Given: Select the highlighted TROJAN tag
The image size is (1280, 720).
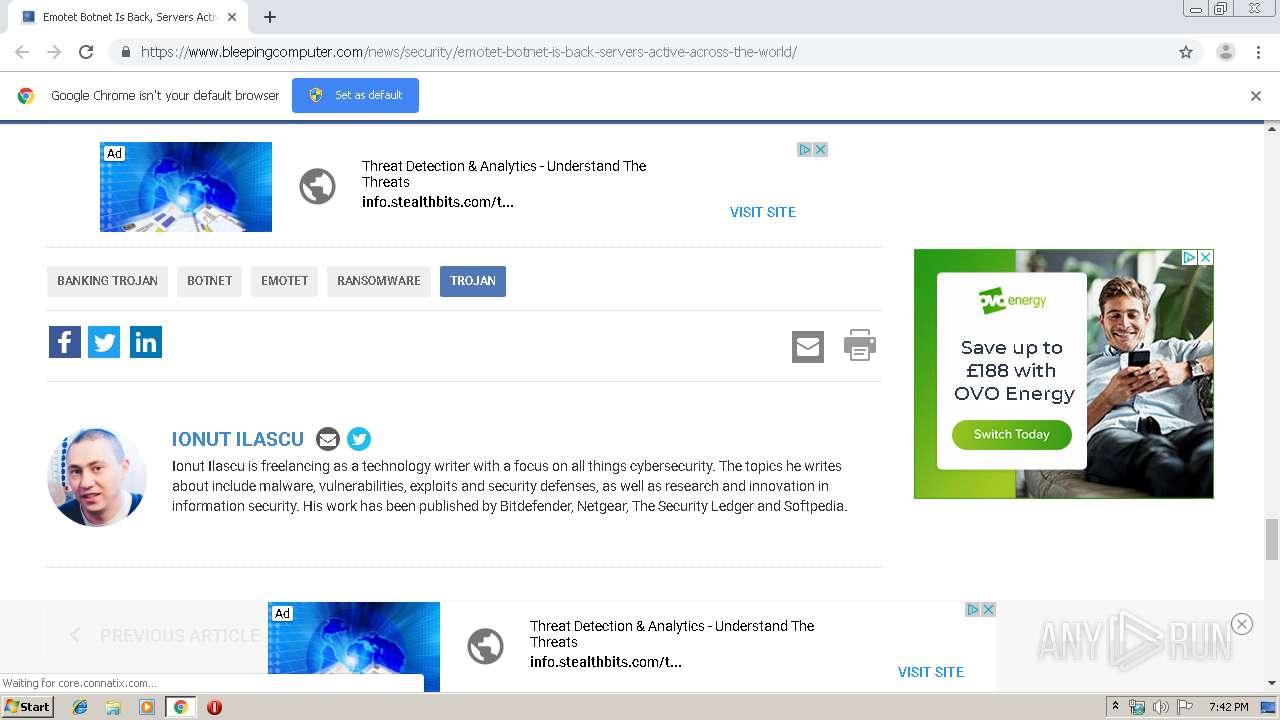Looking at the screenshot, I should click(x=473, y=281).
